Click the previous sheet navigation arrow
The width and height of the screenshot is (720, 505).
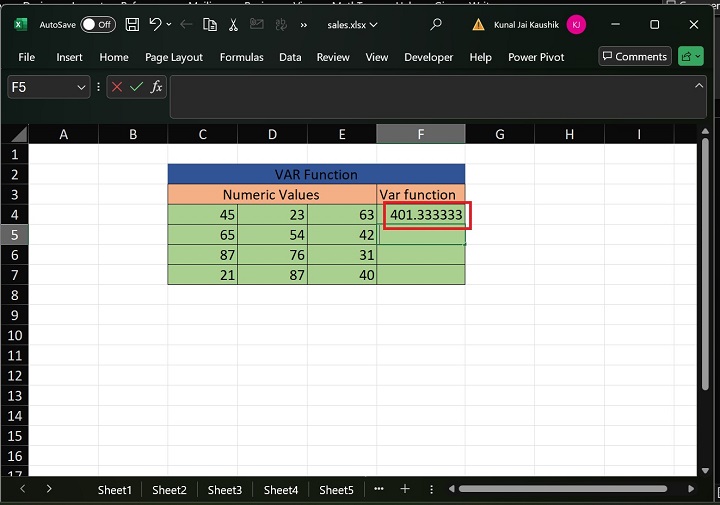(x=22, y=489)
